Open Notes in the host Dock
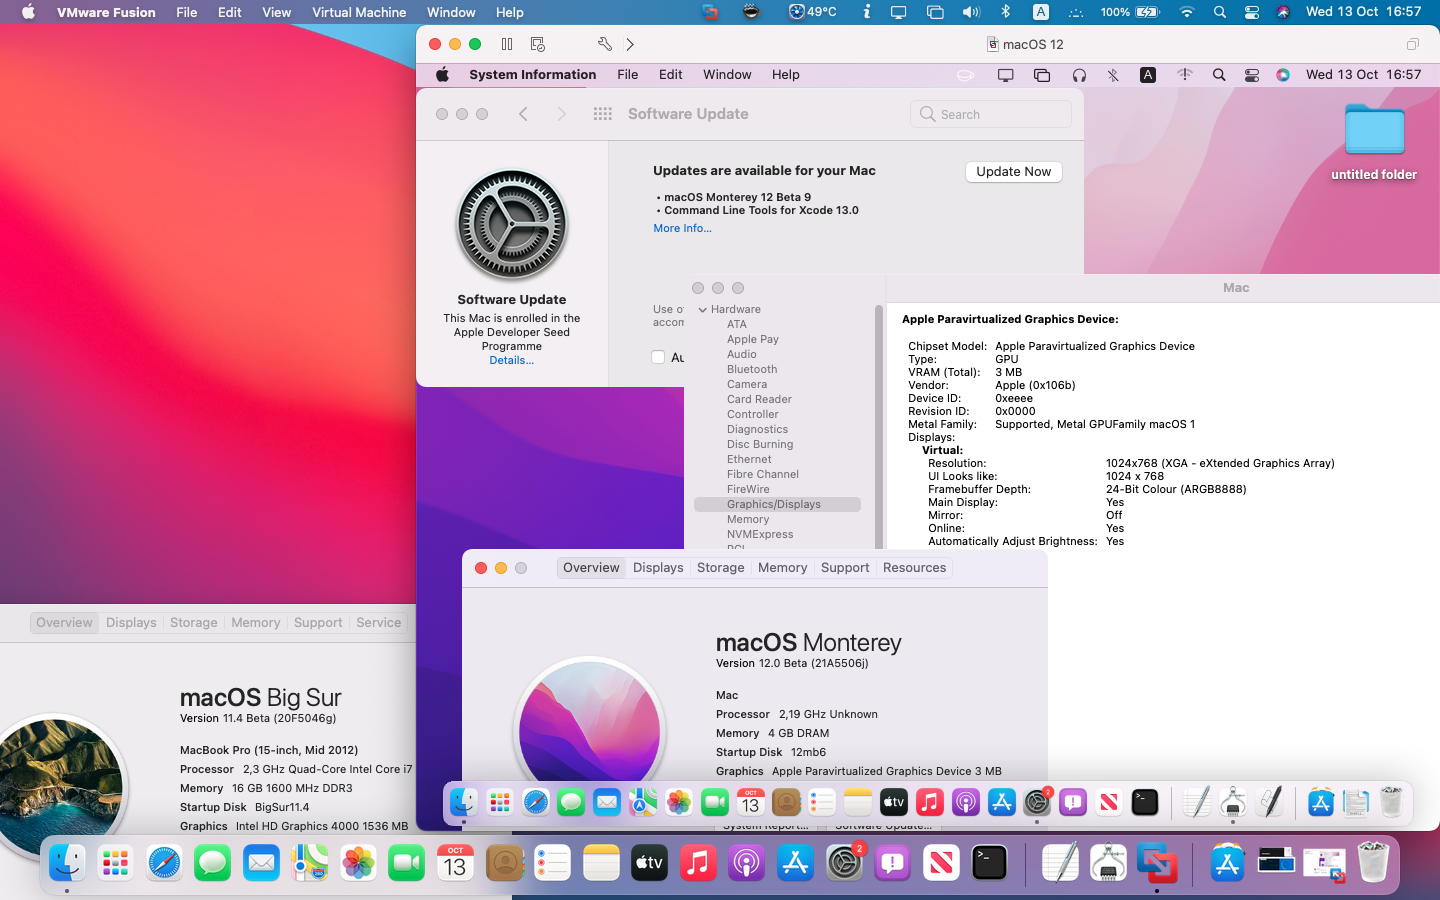The width and height of the screenshot is (1440, 900). [601, 863]
